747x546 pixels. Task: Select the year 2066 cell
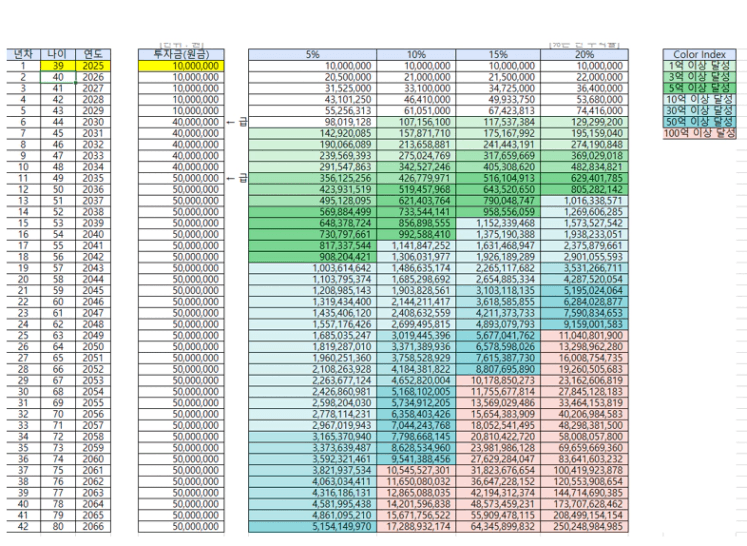point(93,526)
